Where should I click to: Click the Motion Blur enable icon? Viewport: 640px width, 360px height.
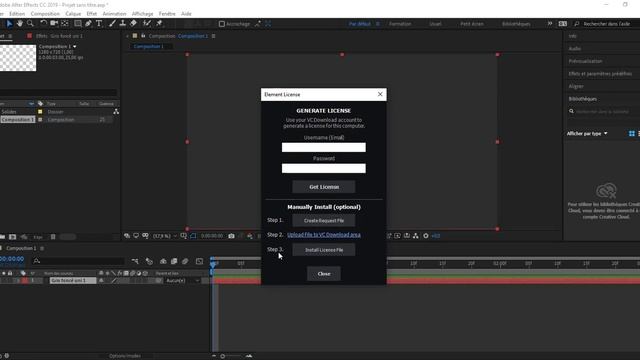(x=185, y=261)
